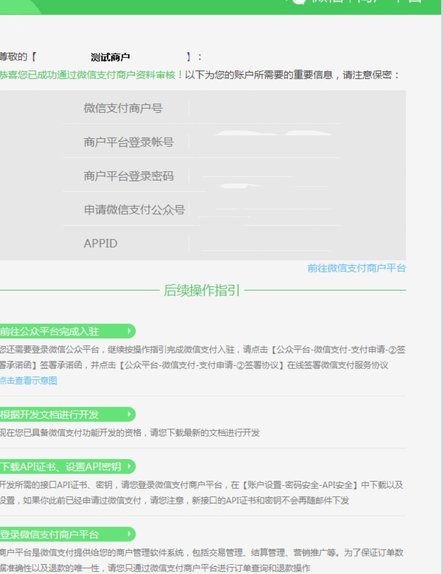Select the 商户平台登录密码 label

(x=128, y=176)
